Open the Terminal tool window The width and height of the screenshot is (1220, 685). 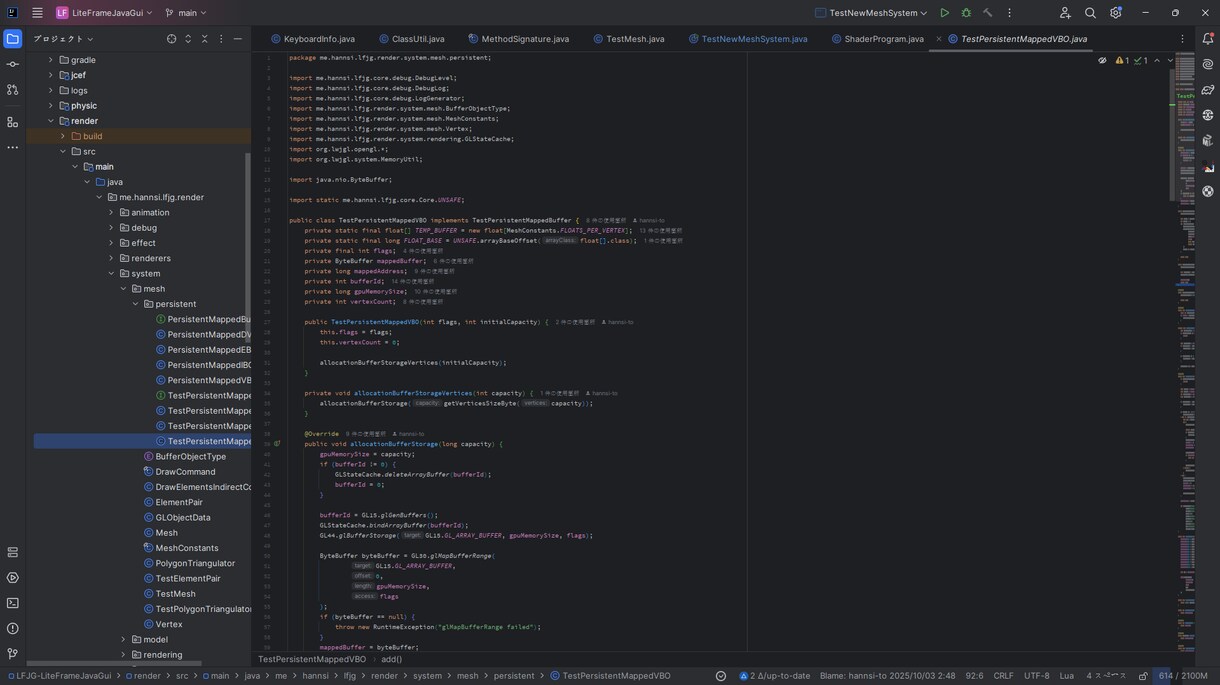[12, 603]
